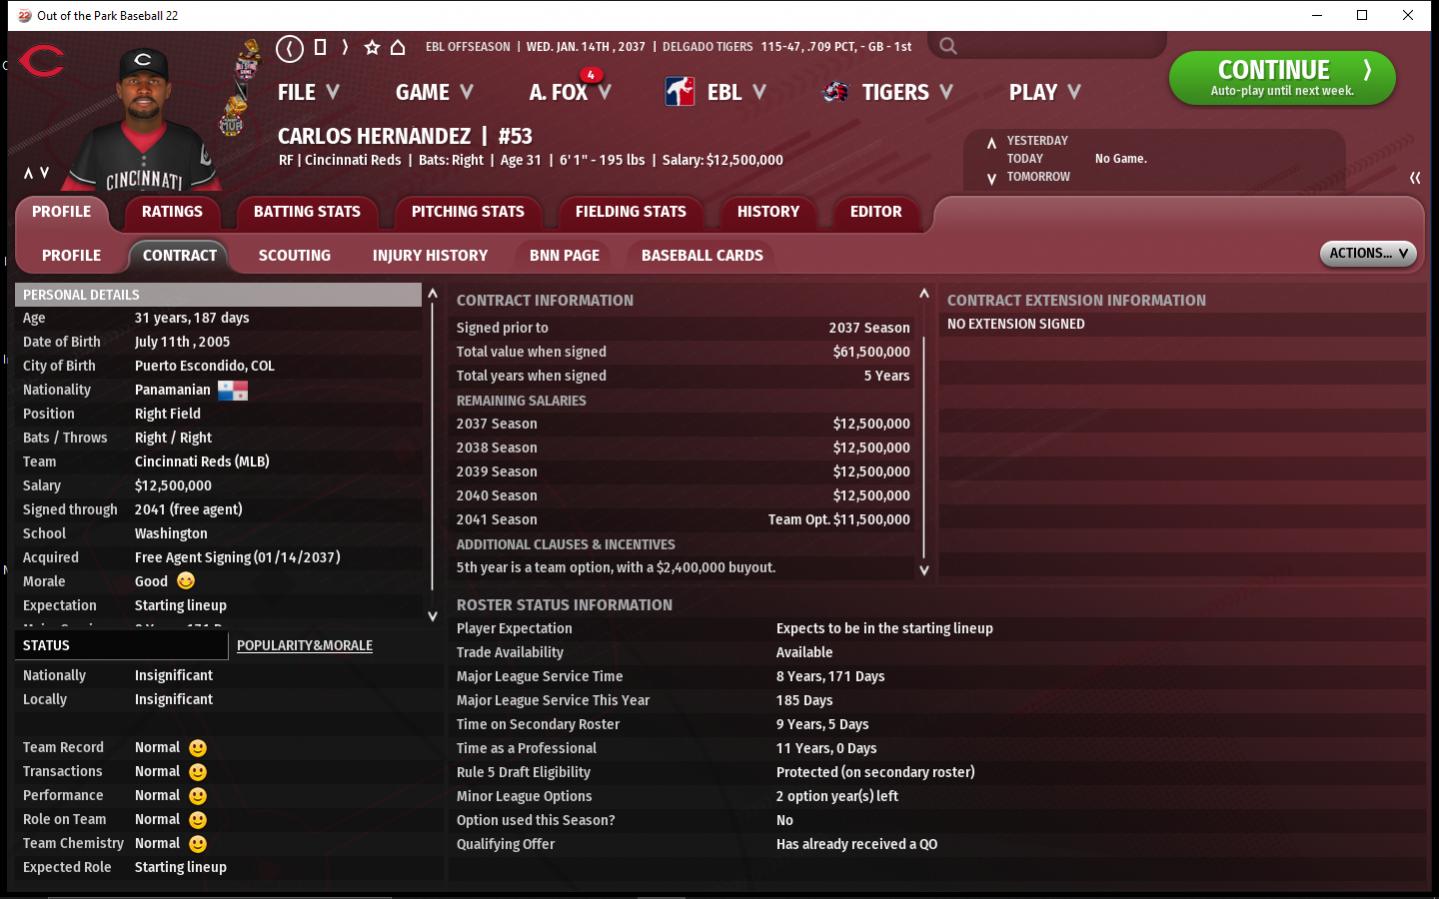Screen dimensions: 1439x899
Task: Go to the home screen icon
Action: [398, 47]
